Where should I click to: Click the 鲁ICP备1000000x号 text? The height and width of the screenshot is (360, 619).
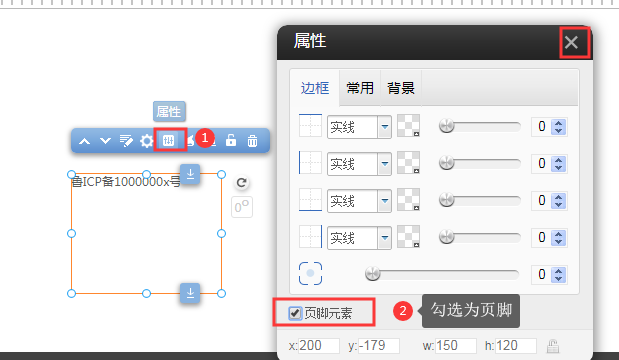tap(126, 182)
